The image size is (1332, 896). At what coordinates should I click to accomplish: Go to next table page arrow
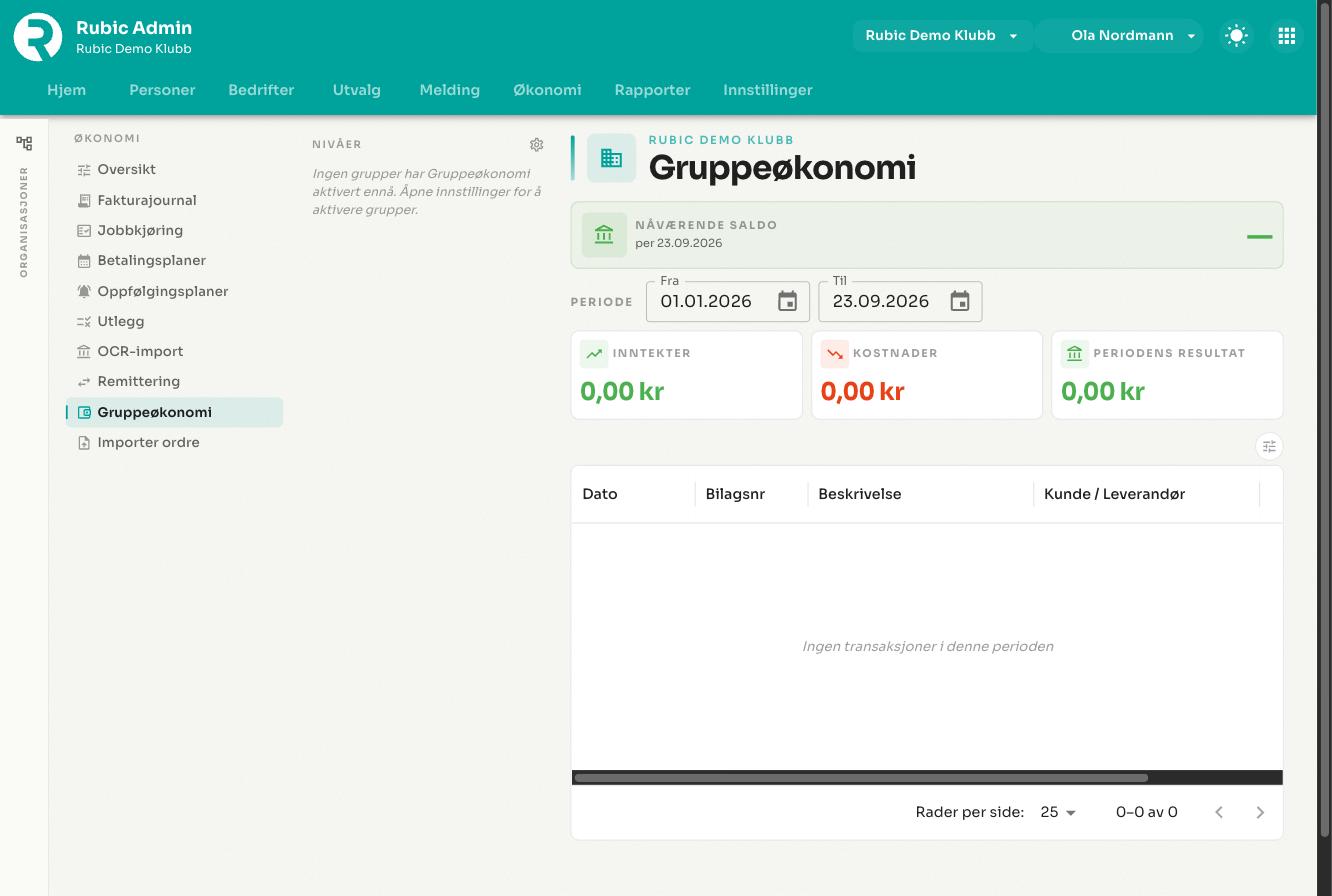pyautogui.click(x=1260, y=812)
